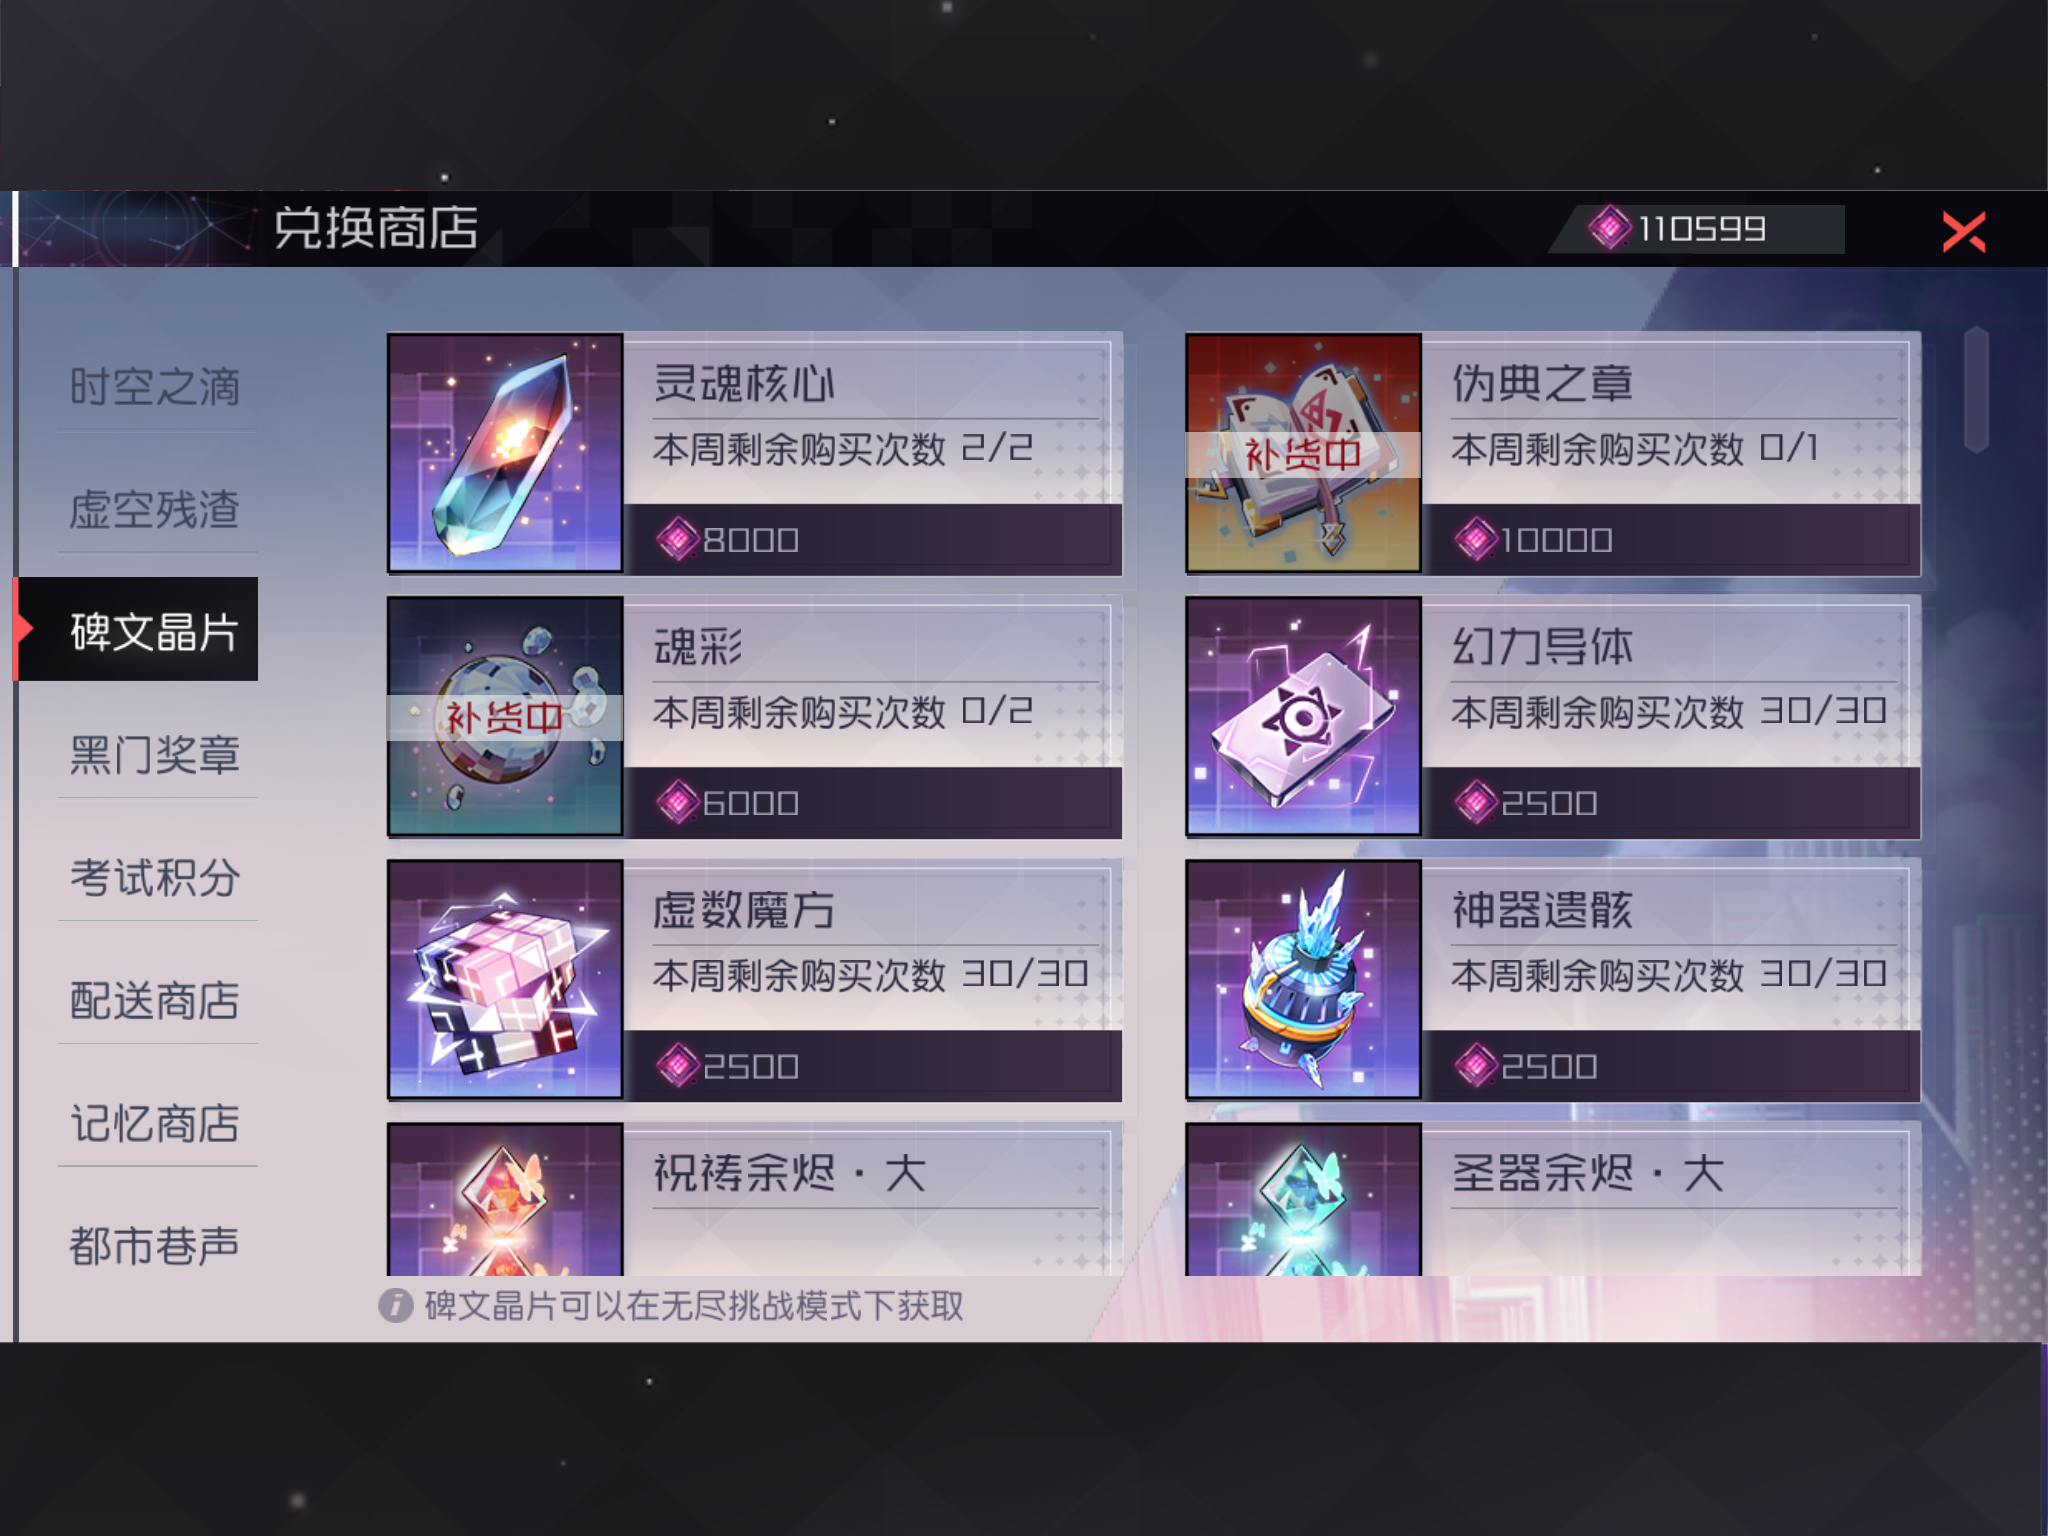Viewport: 2048px width, 1536px height.
Task: Close the 兑换商店 exchange shop
Action: [1963, 232]
